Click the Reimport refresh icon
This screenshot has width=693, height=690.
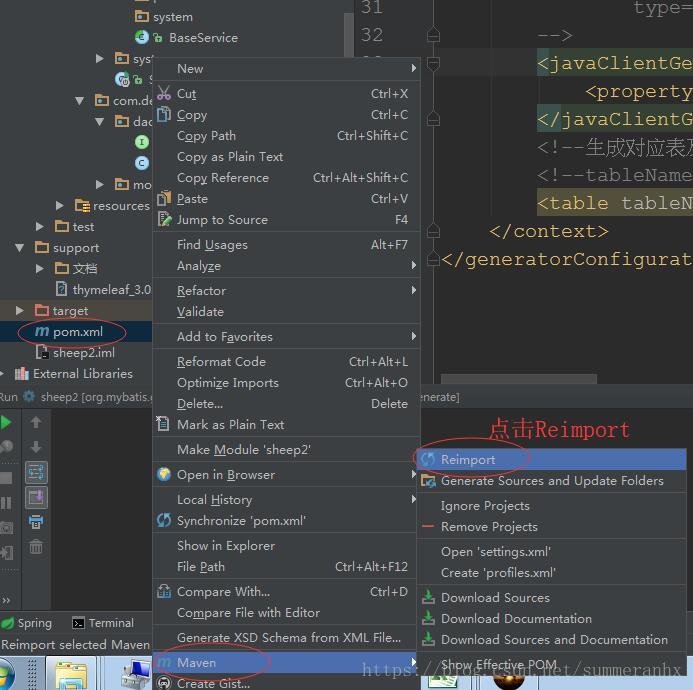click(x=428, y=459)
